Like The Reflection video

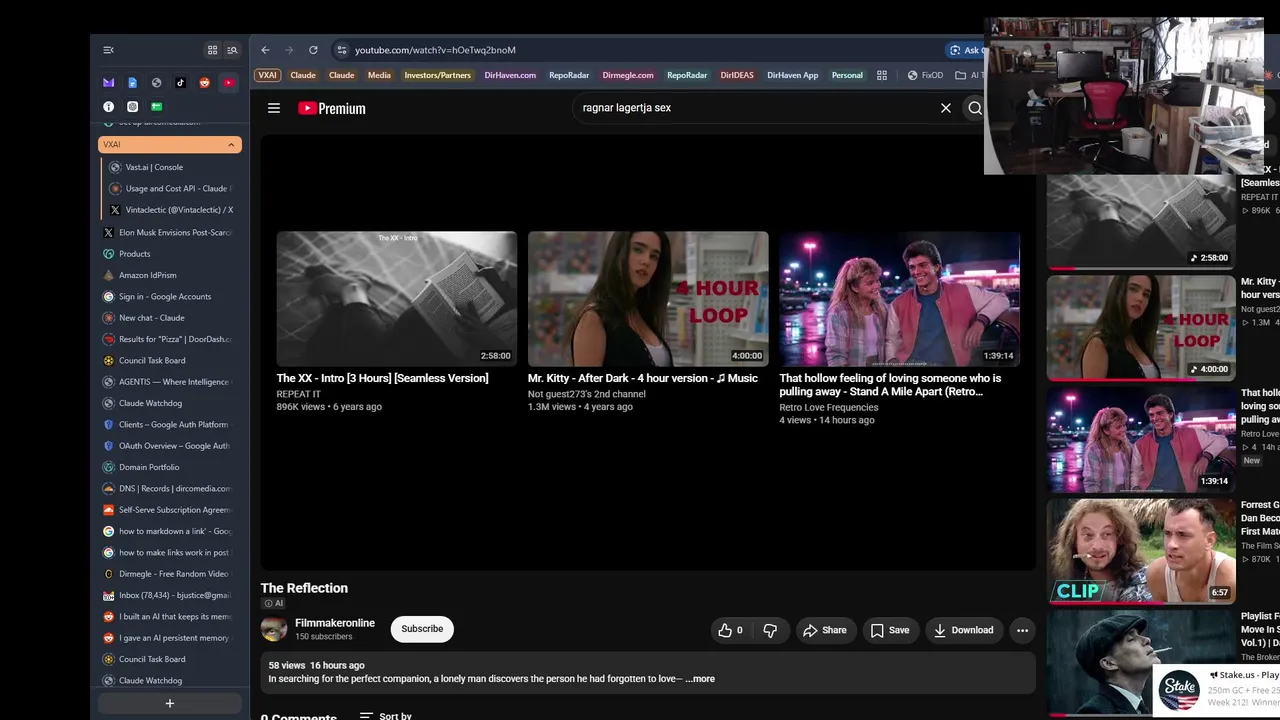[x=730, y=630]
